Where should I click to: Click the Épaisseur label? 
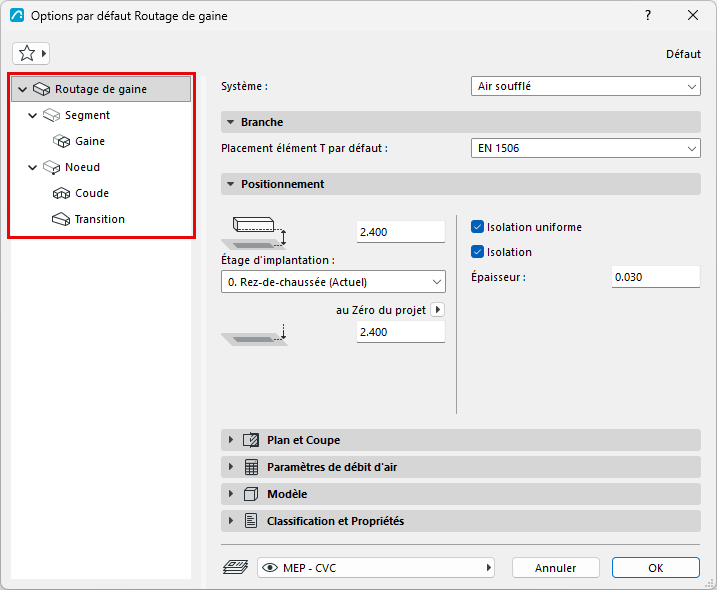(x=498, y=277)
